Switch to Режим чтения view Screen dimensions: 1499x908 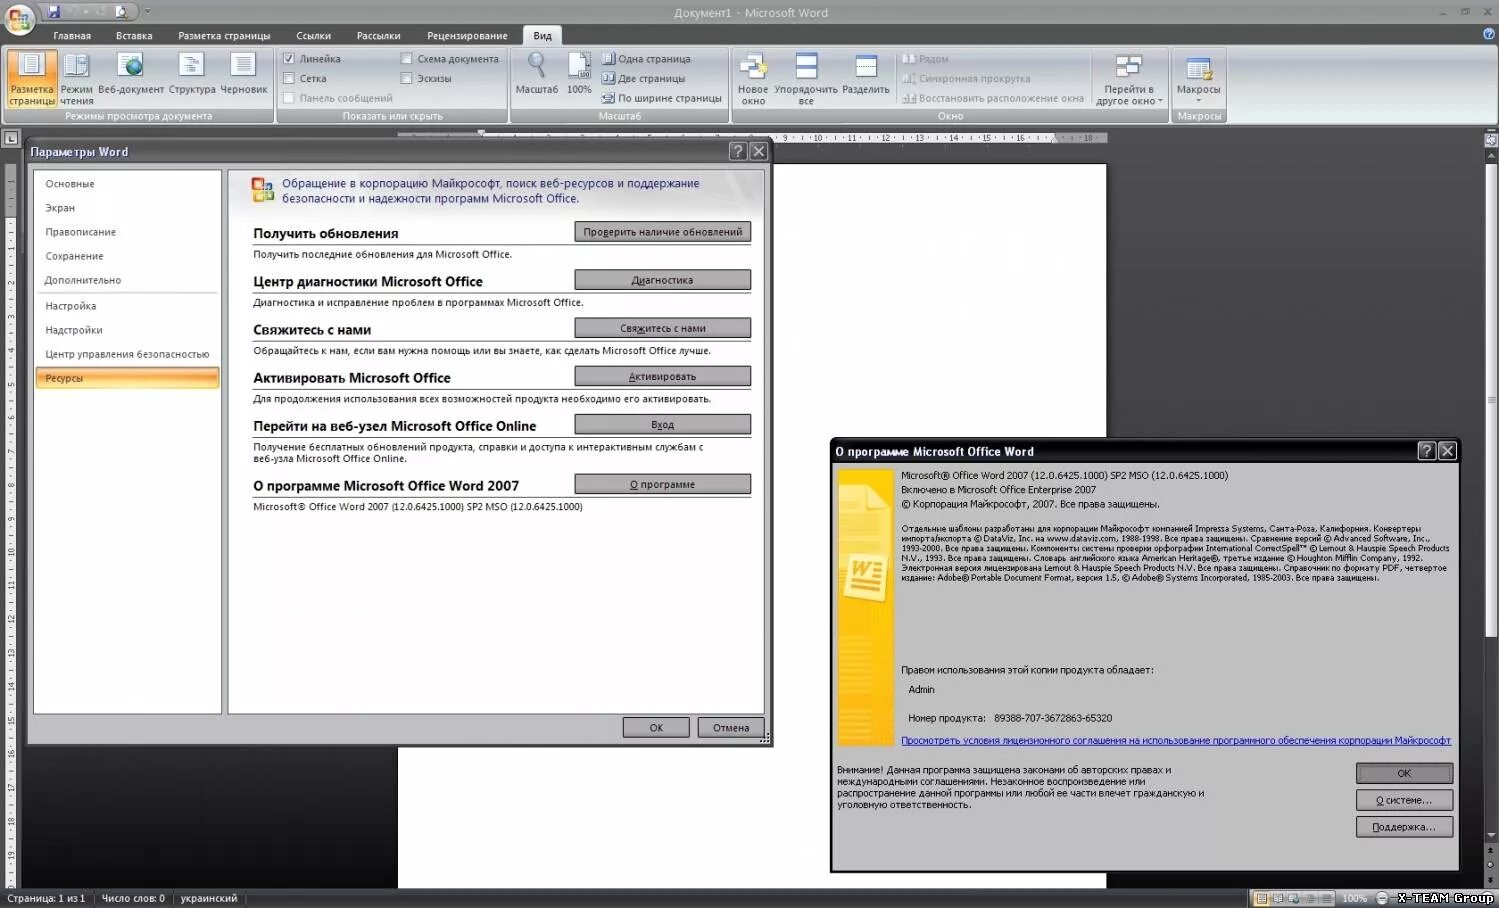[x=76, y=78]
